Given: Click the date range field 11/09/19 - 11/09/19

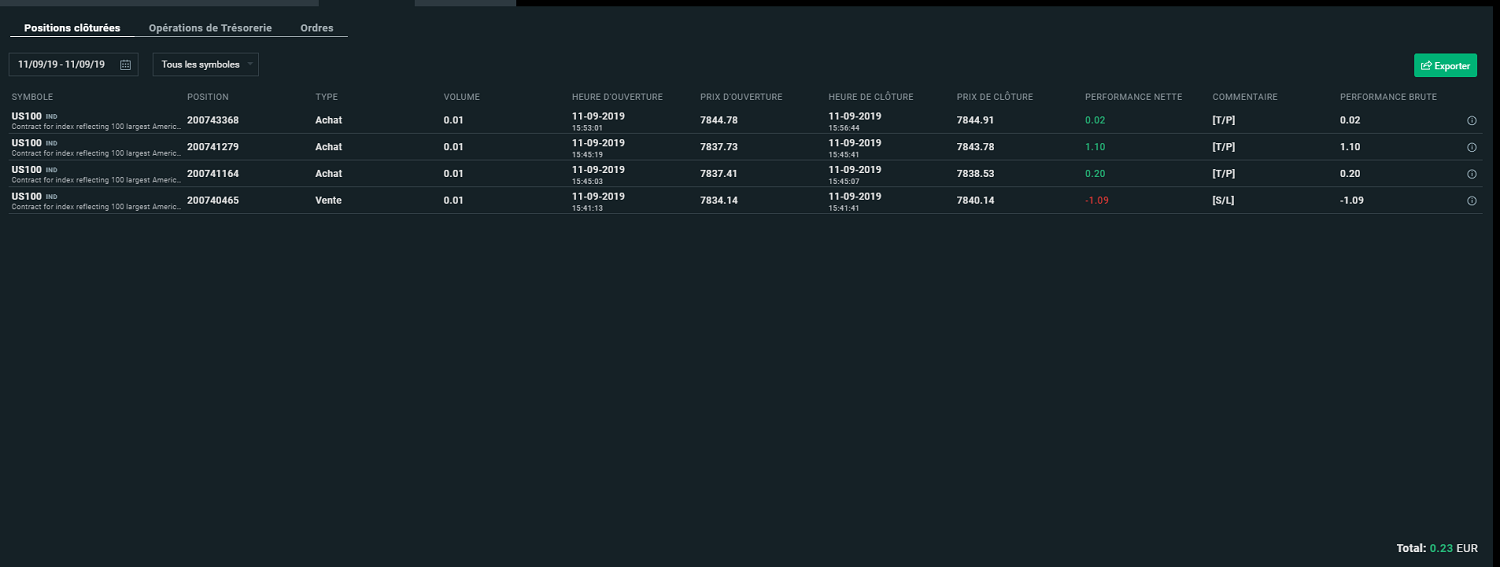Looking at the screenshot, I should [x=62, y=65].
